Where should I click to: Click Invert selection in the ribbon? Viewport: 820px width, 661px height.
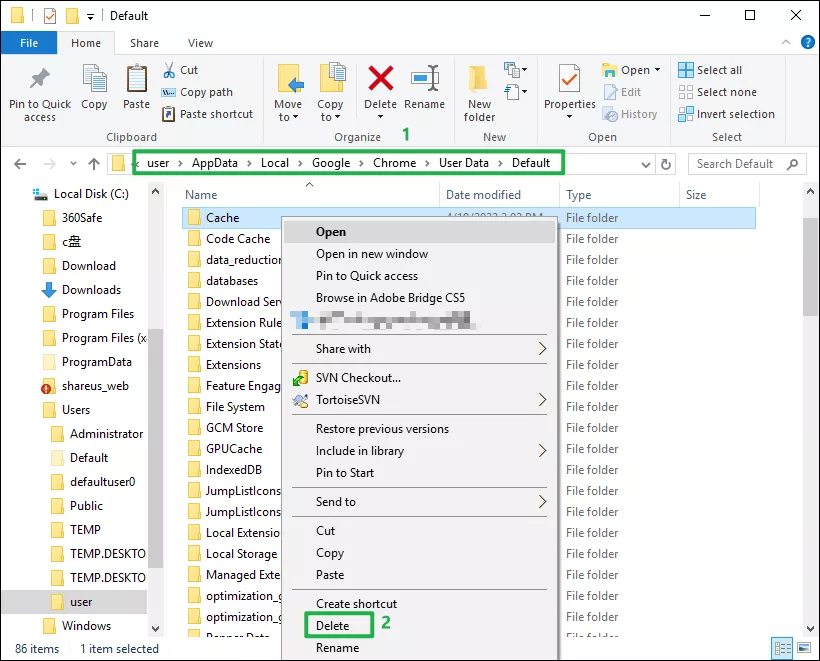726,114
